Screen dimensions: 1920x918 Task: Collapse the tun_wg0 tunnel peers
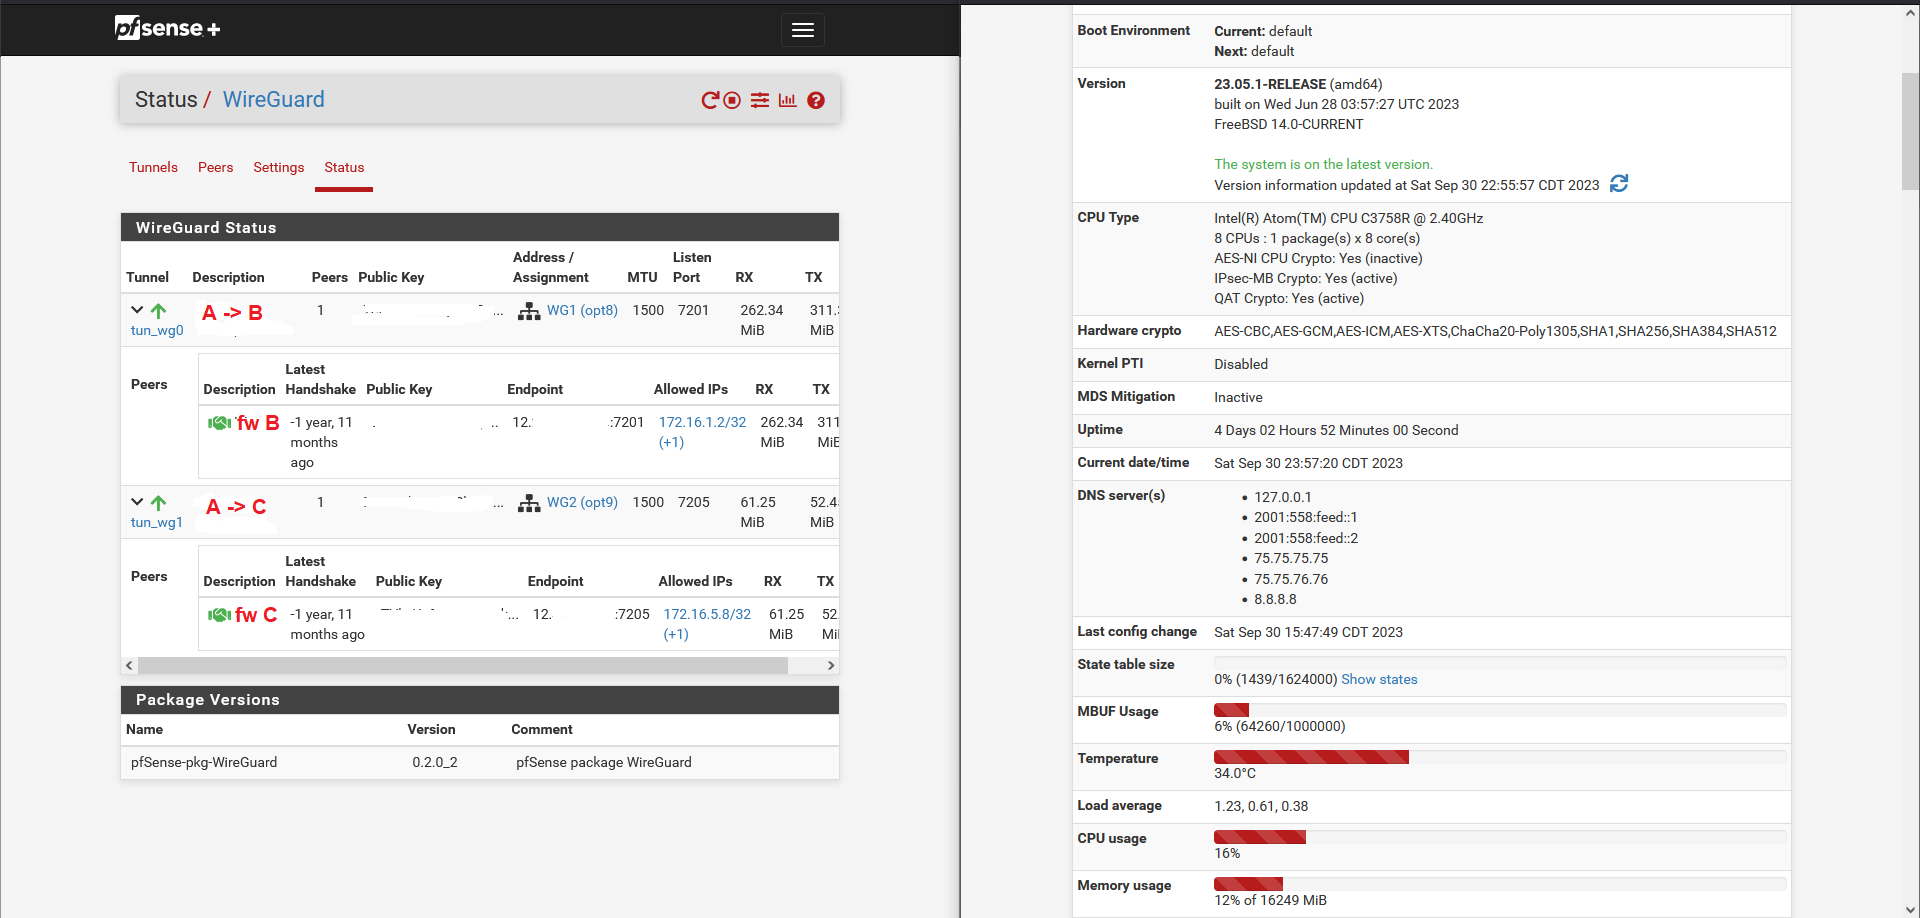(137, 310)
